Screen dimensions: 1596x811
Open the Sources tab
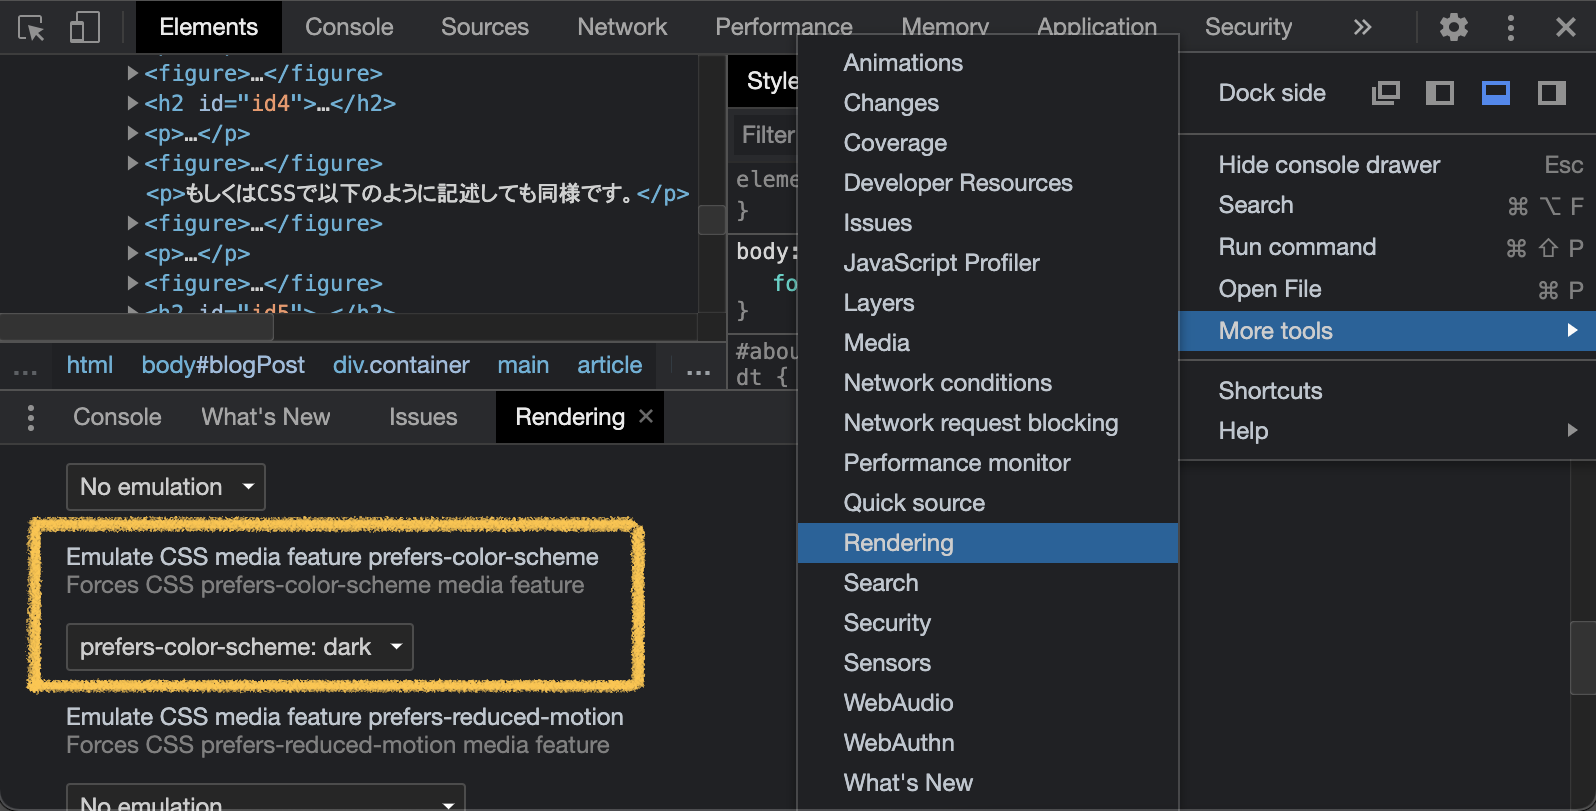pyautogui.click(x=485, y=27)
